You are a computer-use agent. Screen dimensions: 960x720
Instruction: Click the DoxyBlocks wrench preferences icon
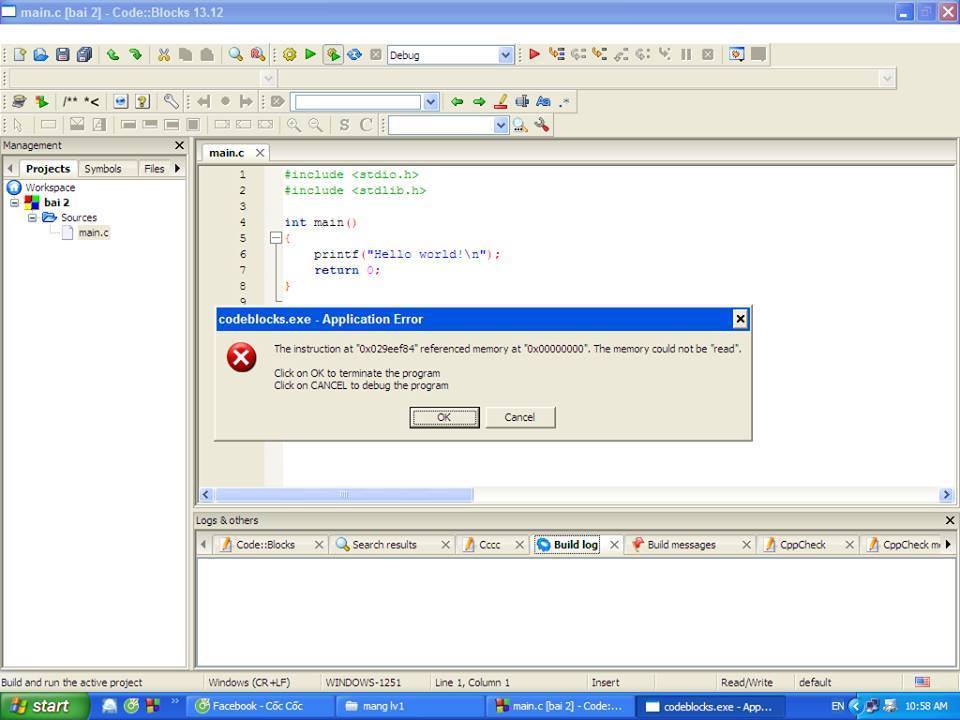171,102
